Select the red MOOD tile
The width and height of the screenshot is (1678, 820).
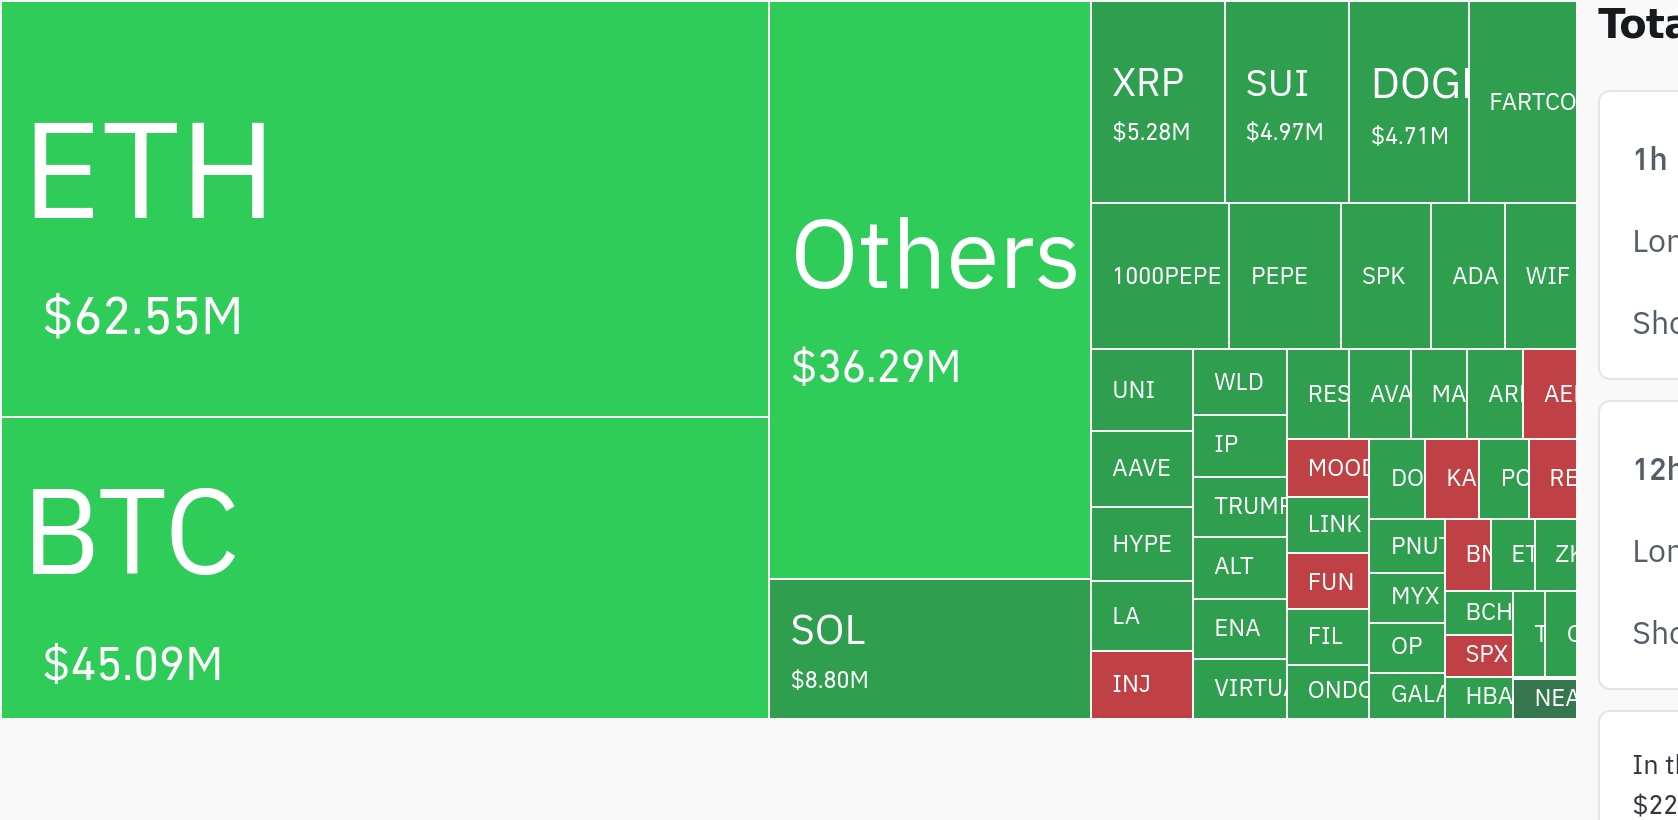1328,467
